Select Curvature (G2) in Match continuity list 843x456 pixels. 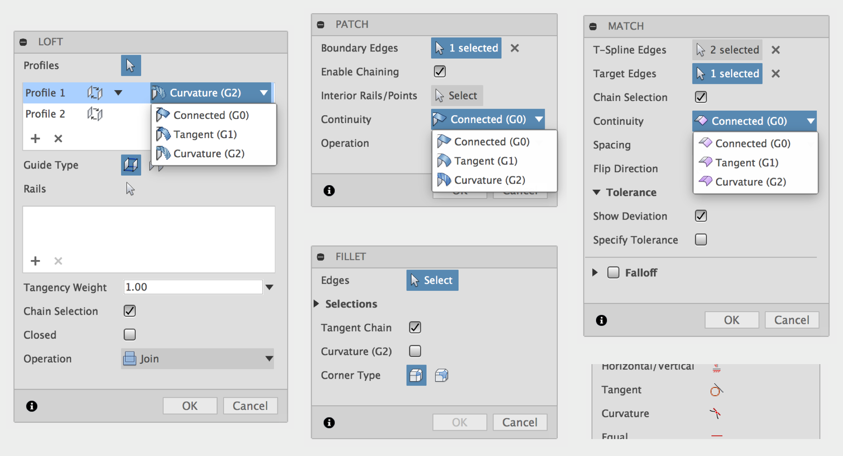749,182
